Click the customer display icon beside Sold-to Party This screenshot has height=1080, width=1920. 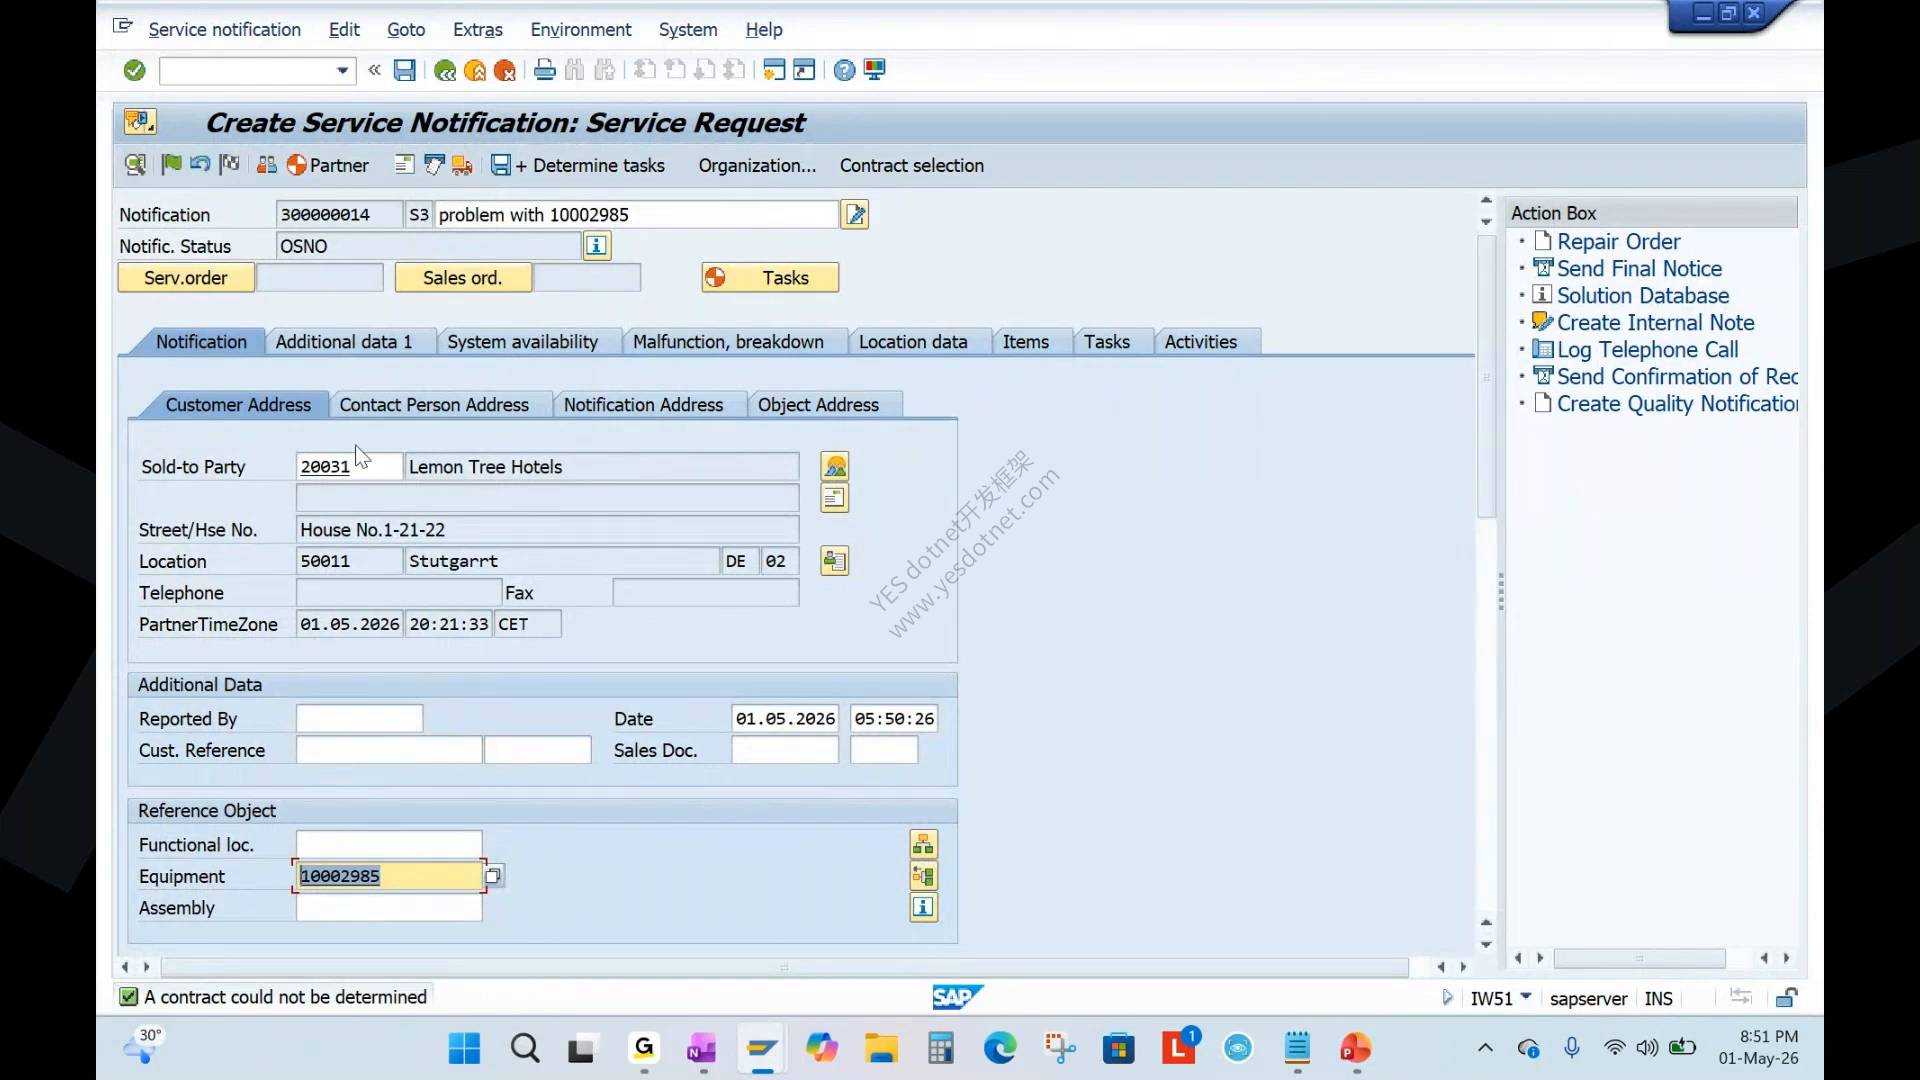[x=835, y=466]
